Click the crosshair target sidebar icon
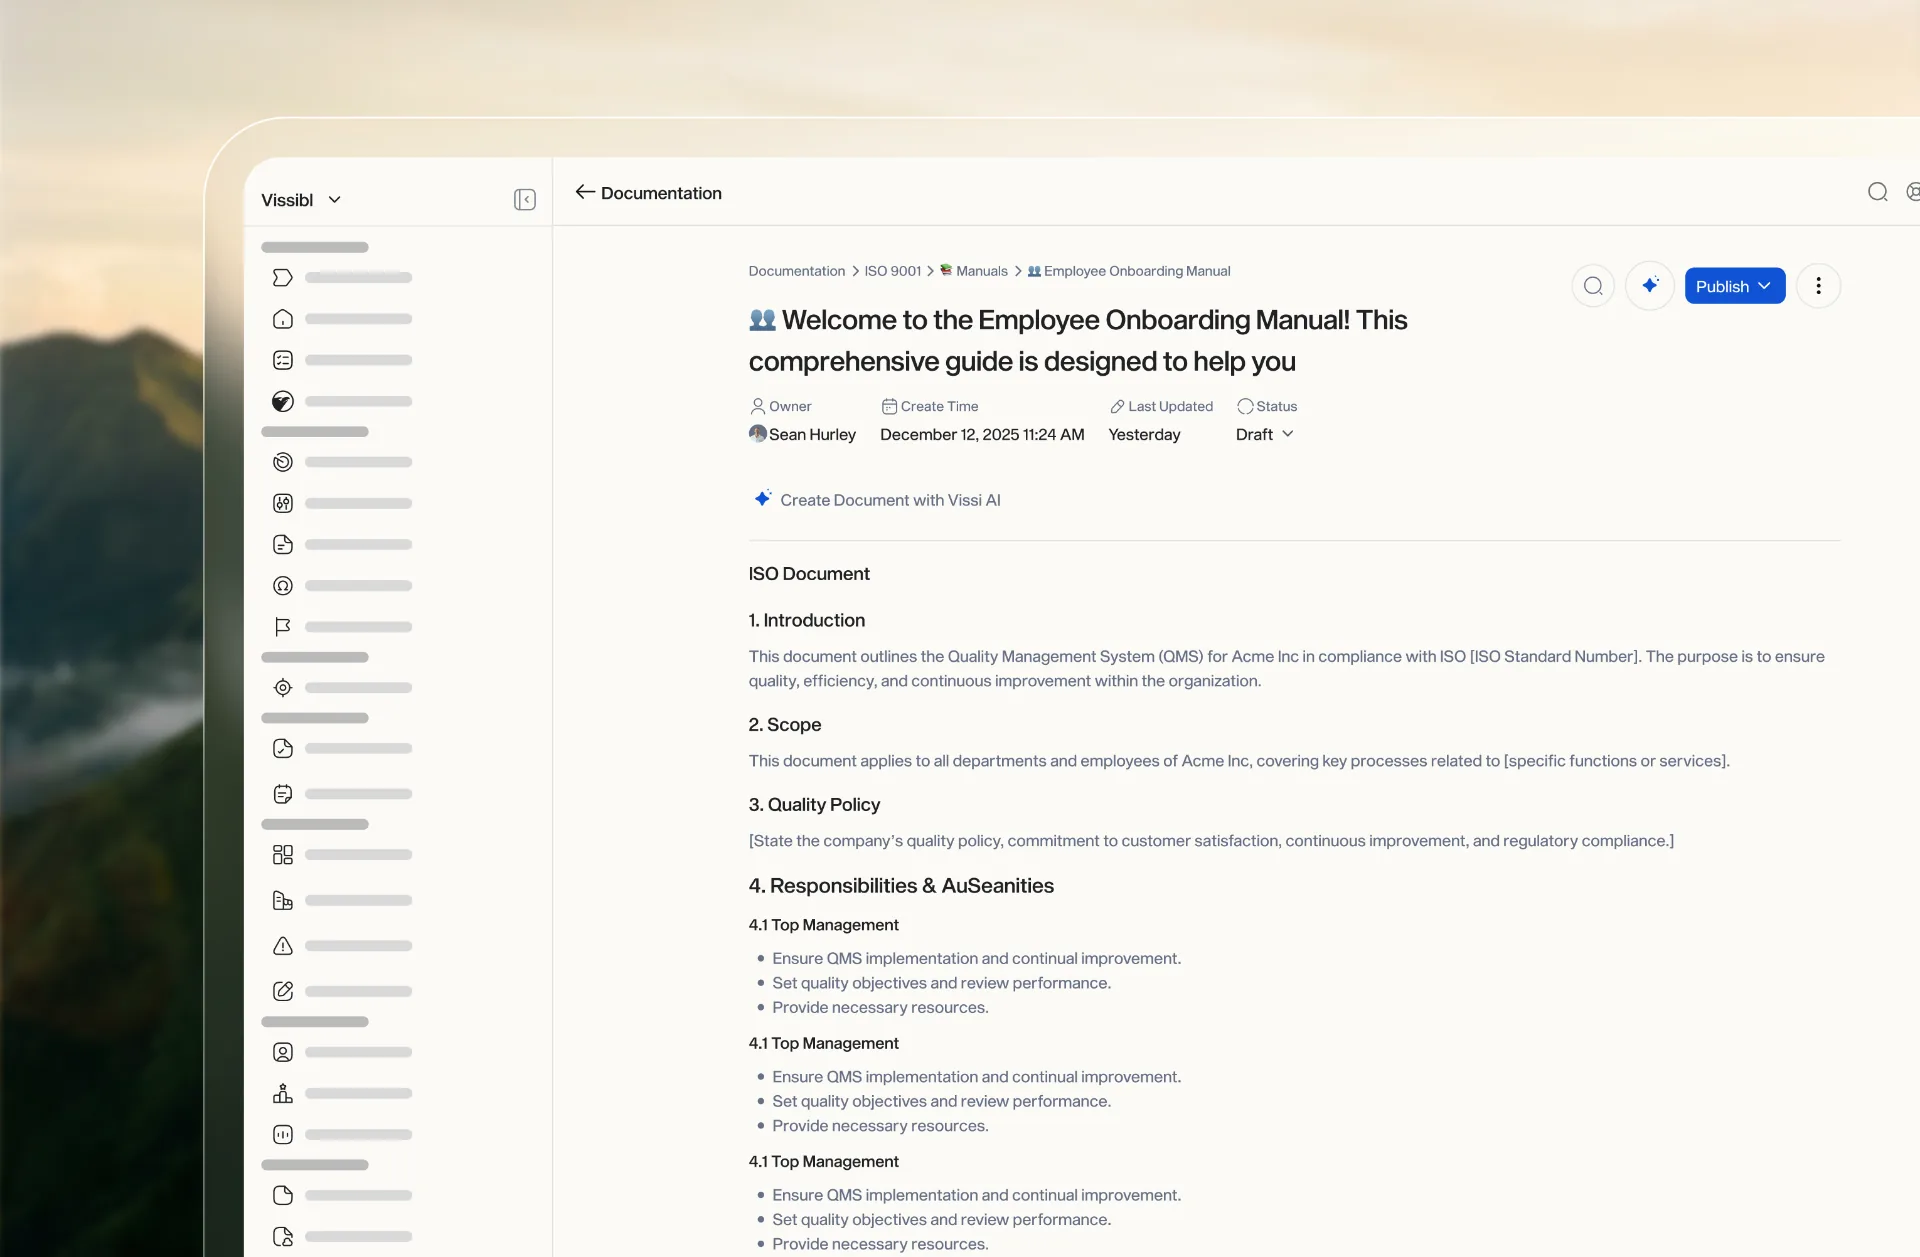Image resolution: width=1920 pixels, height=1257 pixels. (x=283, y=688)
